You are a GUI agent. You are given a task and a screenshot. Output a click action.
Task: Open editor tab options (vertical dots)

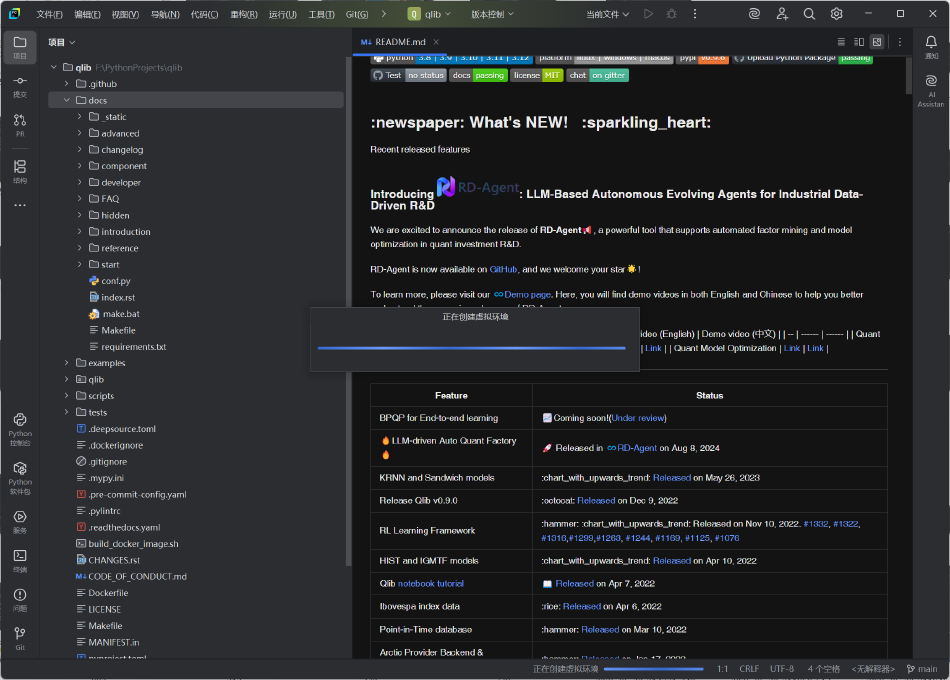pyautogui.click(x=900, y=42)
